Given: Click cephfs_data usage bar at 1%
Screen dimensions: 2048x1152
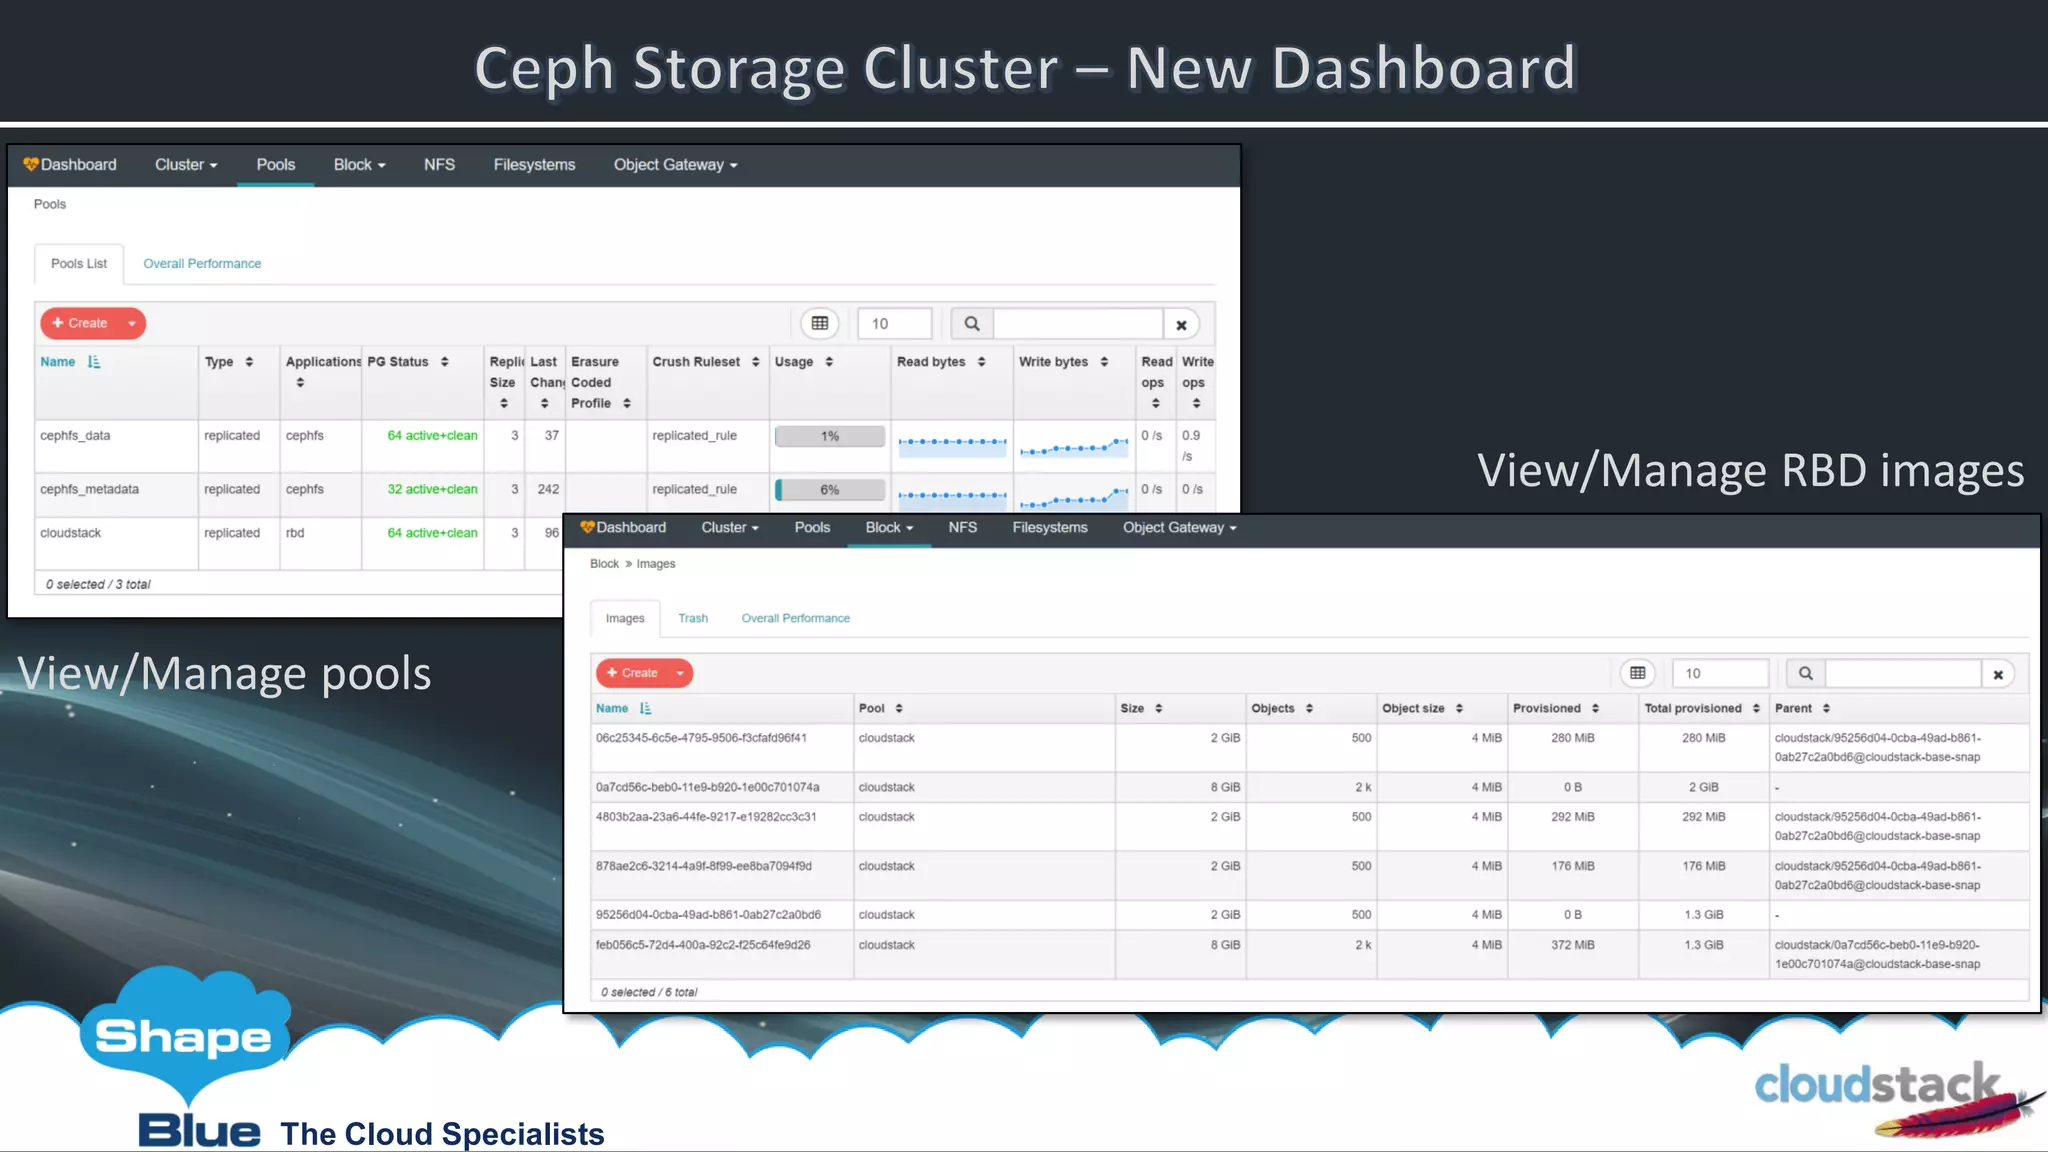Looking at the screenshot, I should point(830,436).
